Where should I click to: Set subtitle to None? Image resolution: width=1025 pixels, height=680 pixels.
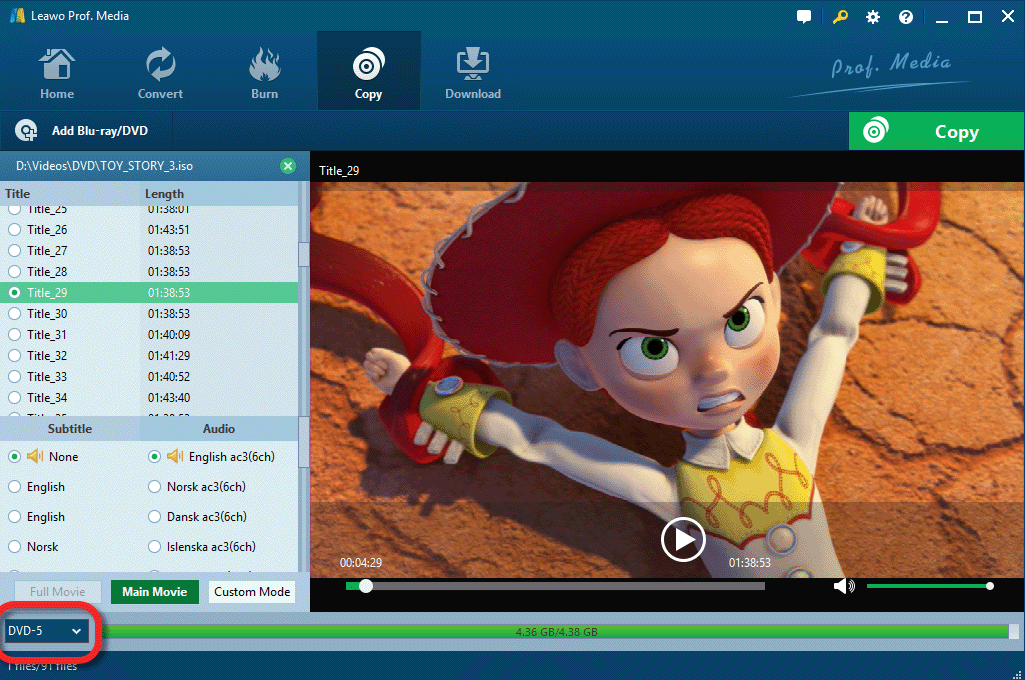coord(14,456)
